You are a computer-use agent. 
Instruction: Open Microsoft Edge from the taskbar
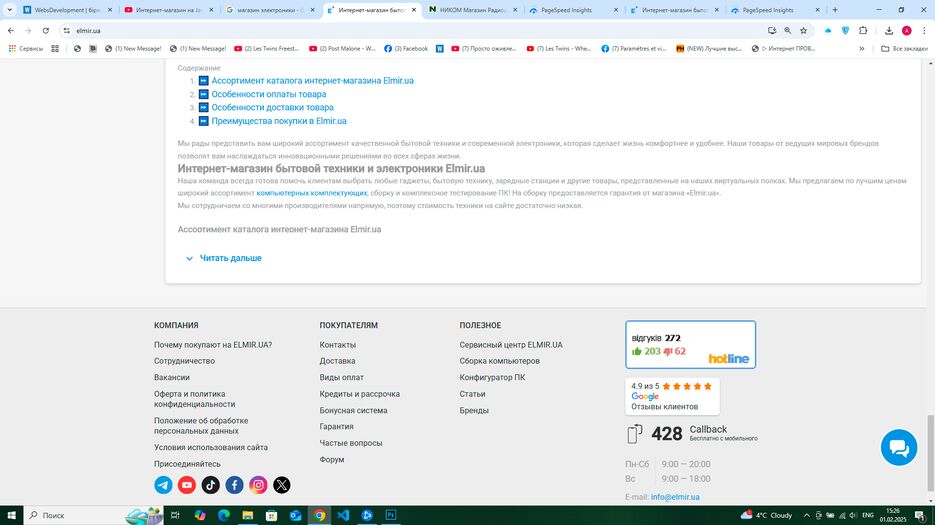tap(224, 515)
